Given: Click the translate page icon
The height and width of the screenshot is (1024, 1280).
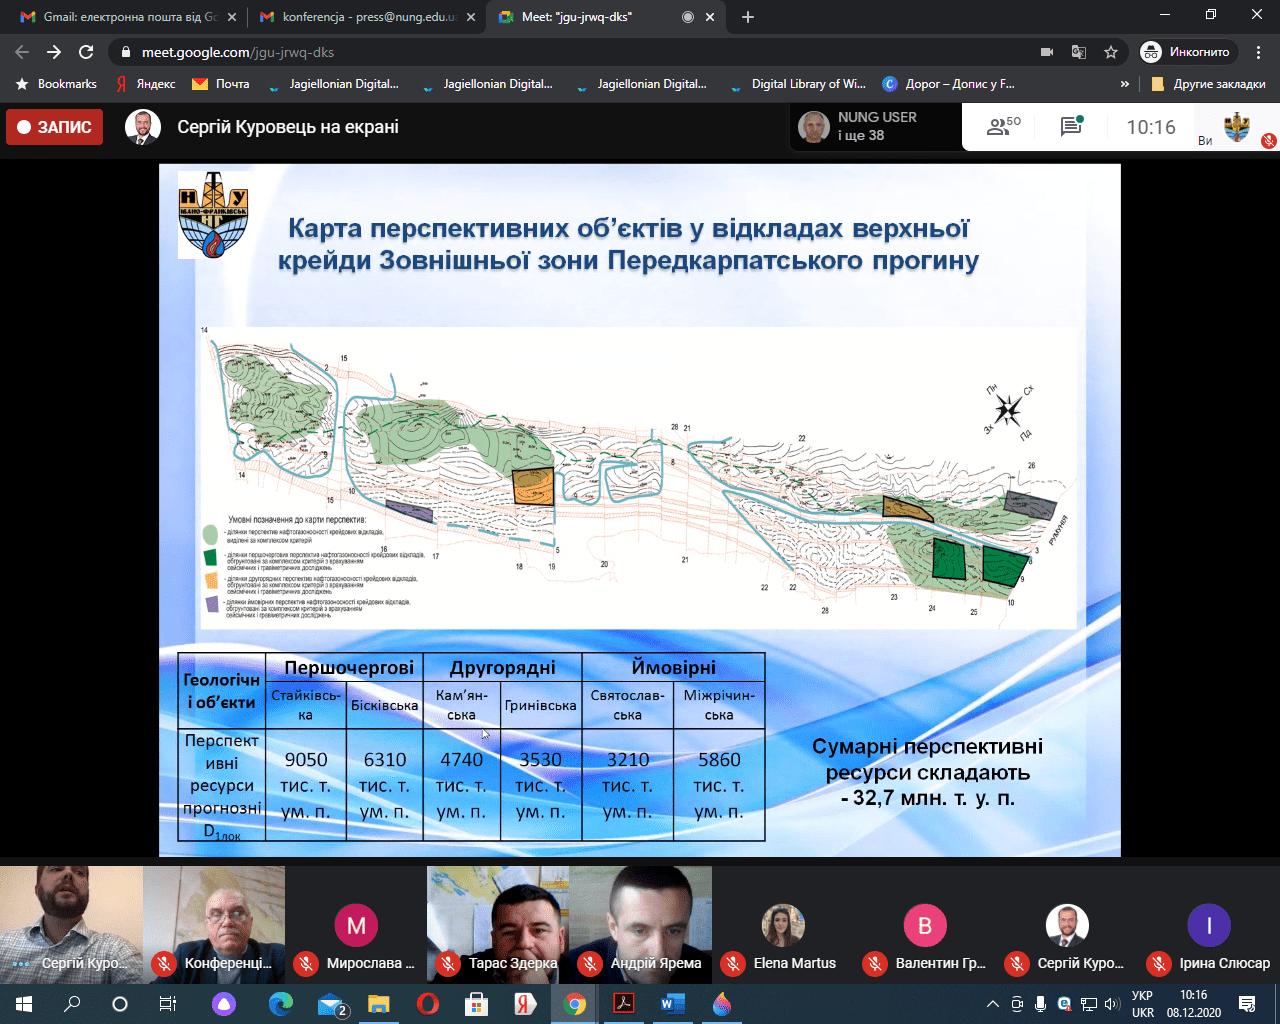Looking at the screenshot, I should (1078, 52).
